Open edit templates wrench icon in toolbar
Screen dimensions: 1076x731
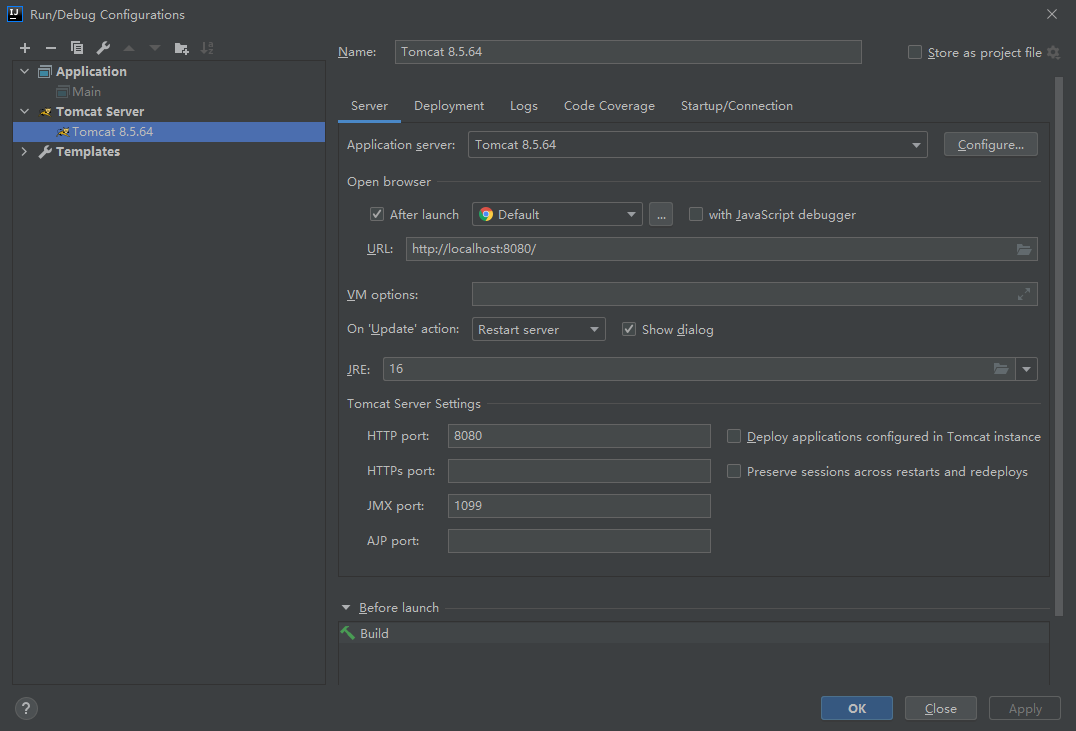[103, 48]
